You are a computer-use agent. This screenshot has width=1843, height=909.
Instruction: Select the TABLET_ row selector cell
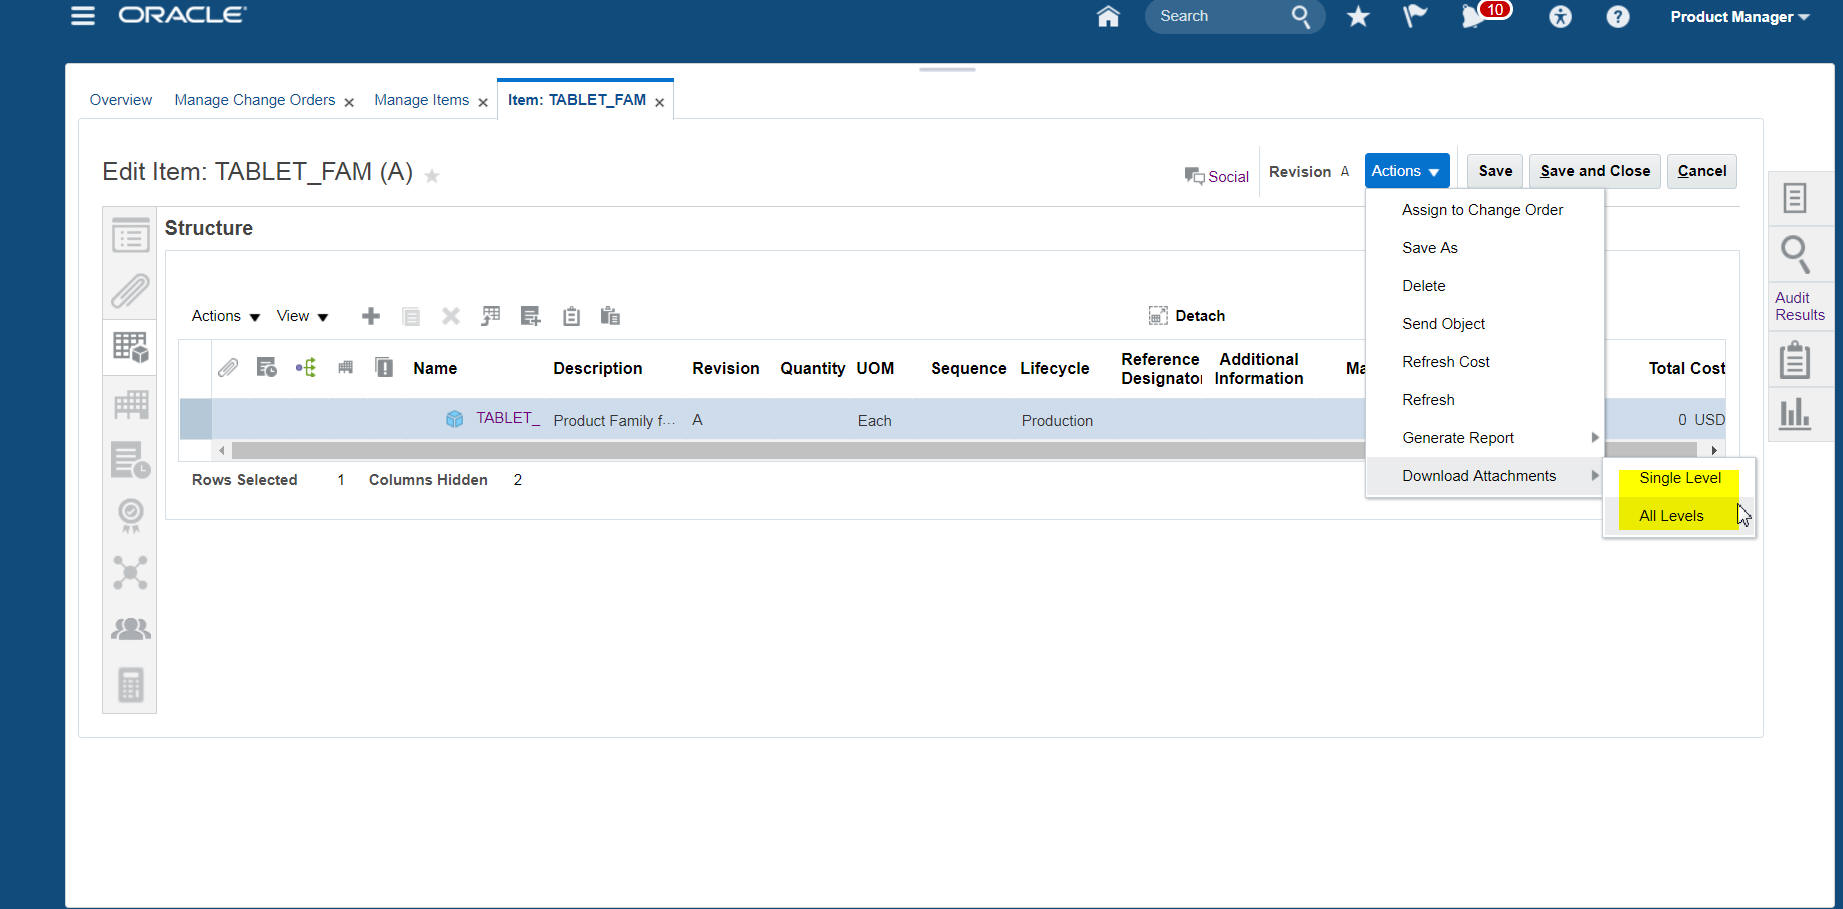(x=195, y=419)
